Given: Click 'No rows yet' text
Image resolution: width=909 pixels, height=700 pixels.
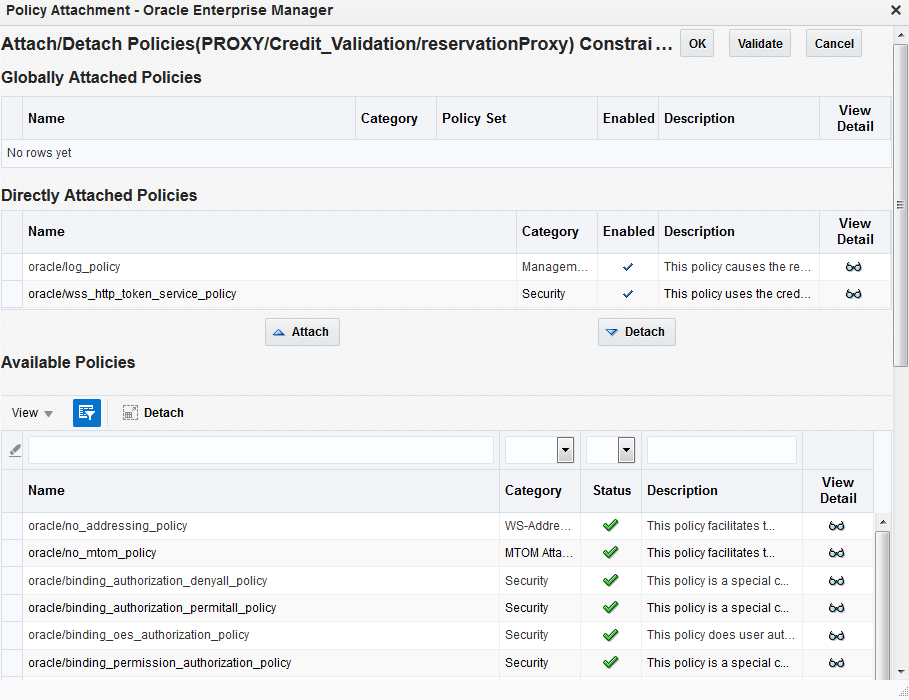Looking at the screenshot, I should pos(39,153).
